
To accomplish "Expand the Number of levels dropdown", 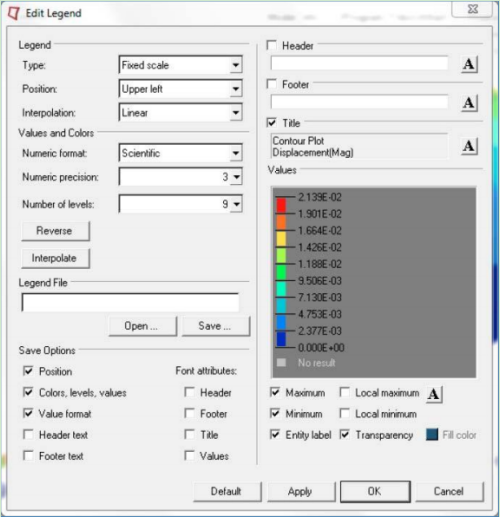I will pyautogui.click(x=180, y=204).
